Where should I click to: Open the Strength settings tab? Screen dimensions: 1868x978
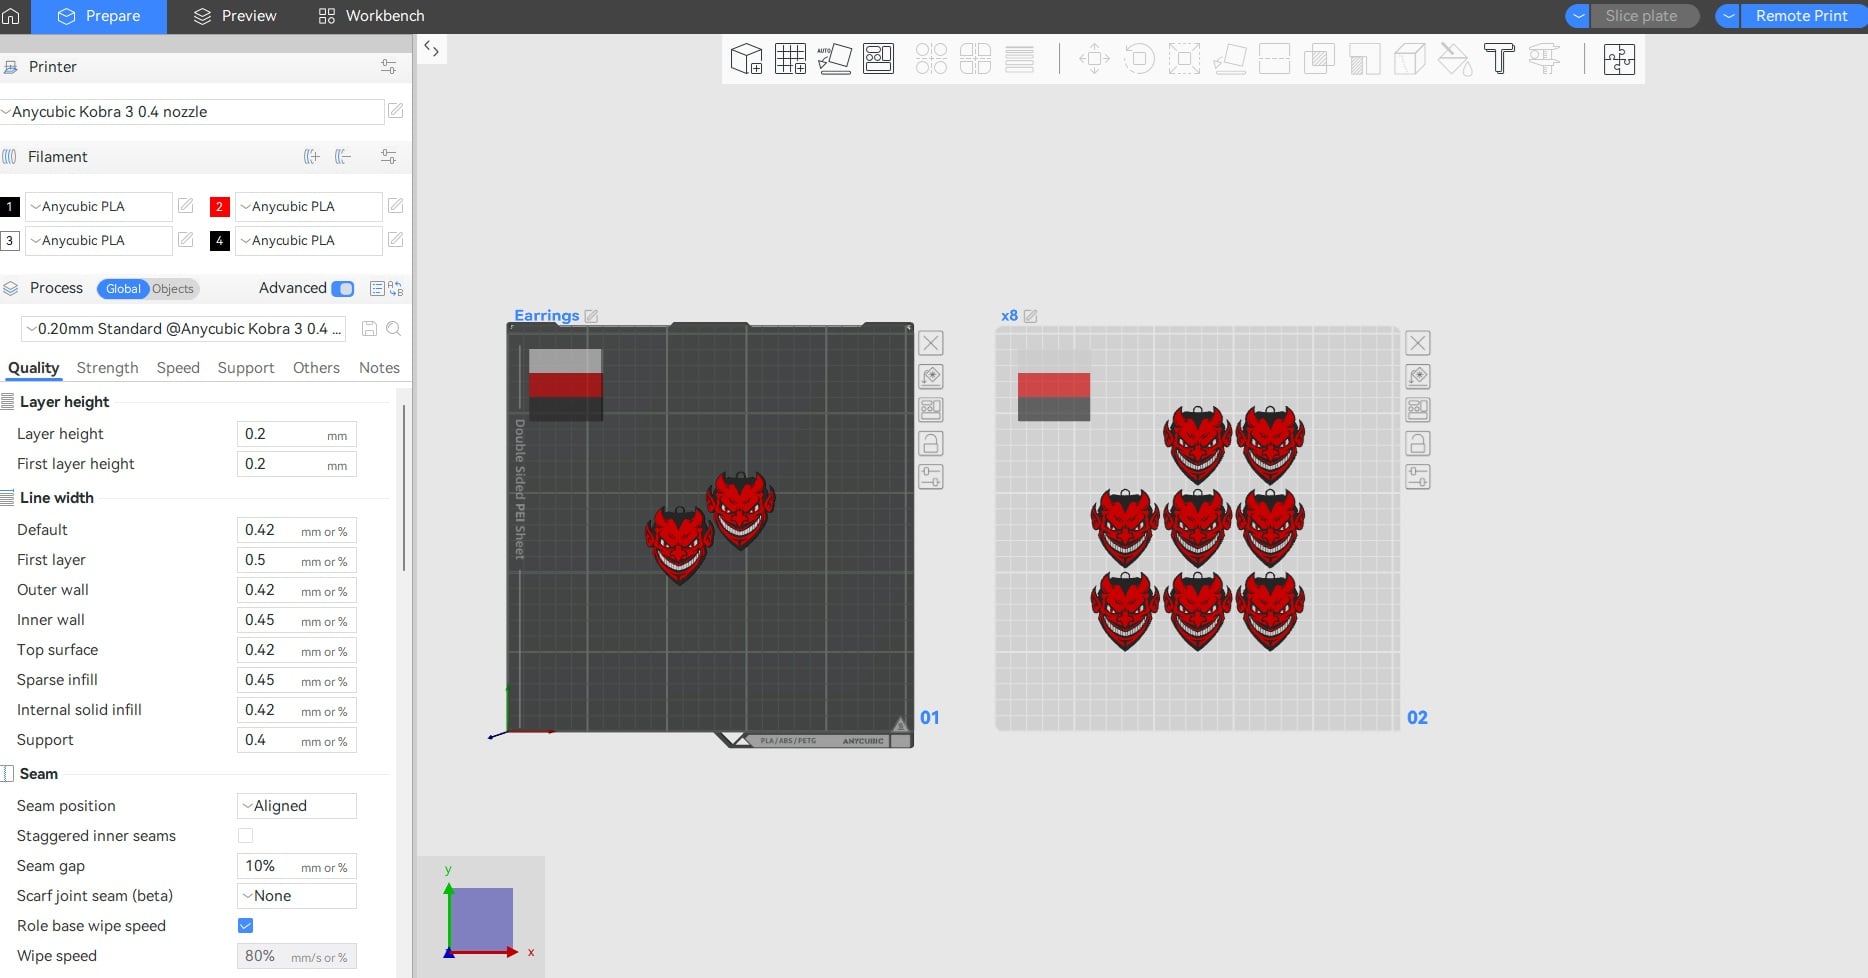pyautogui.click(x=107, y=368)
